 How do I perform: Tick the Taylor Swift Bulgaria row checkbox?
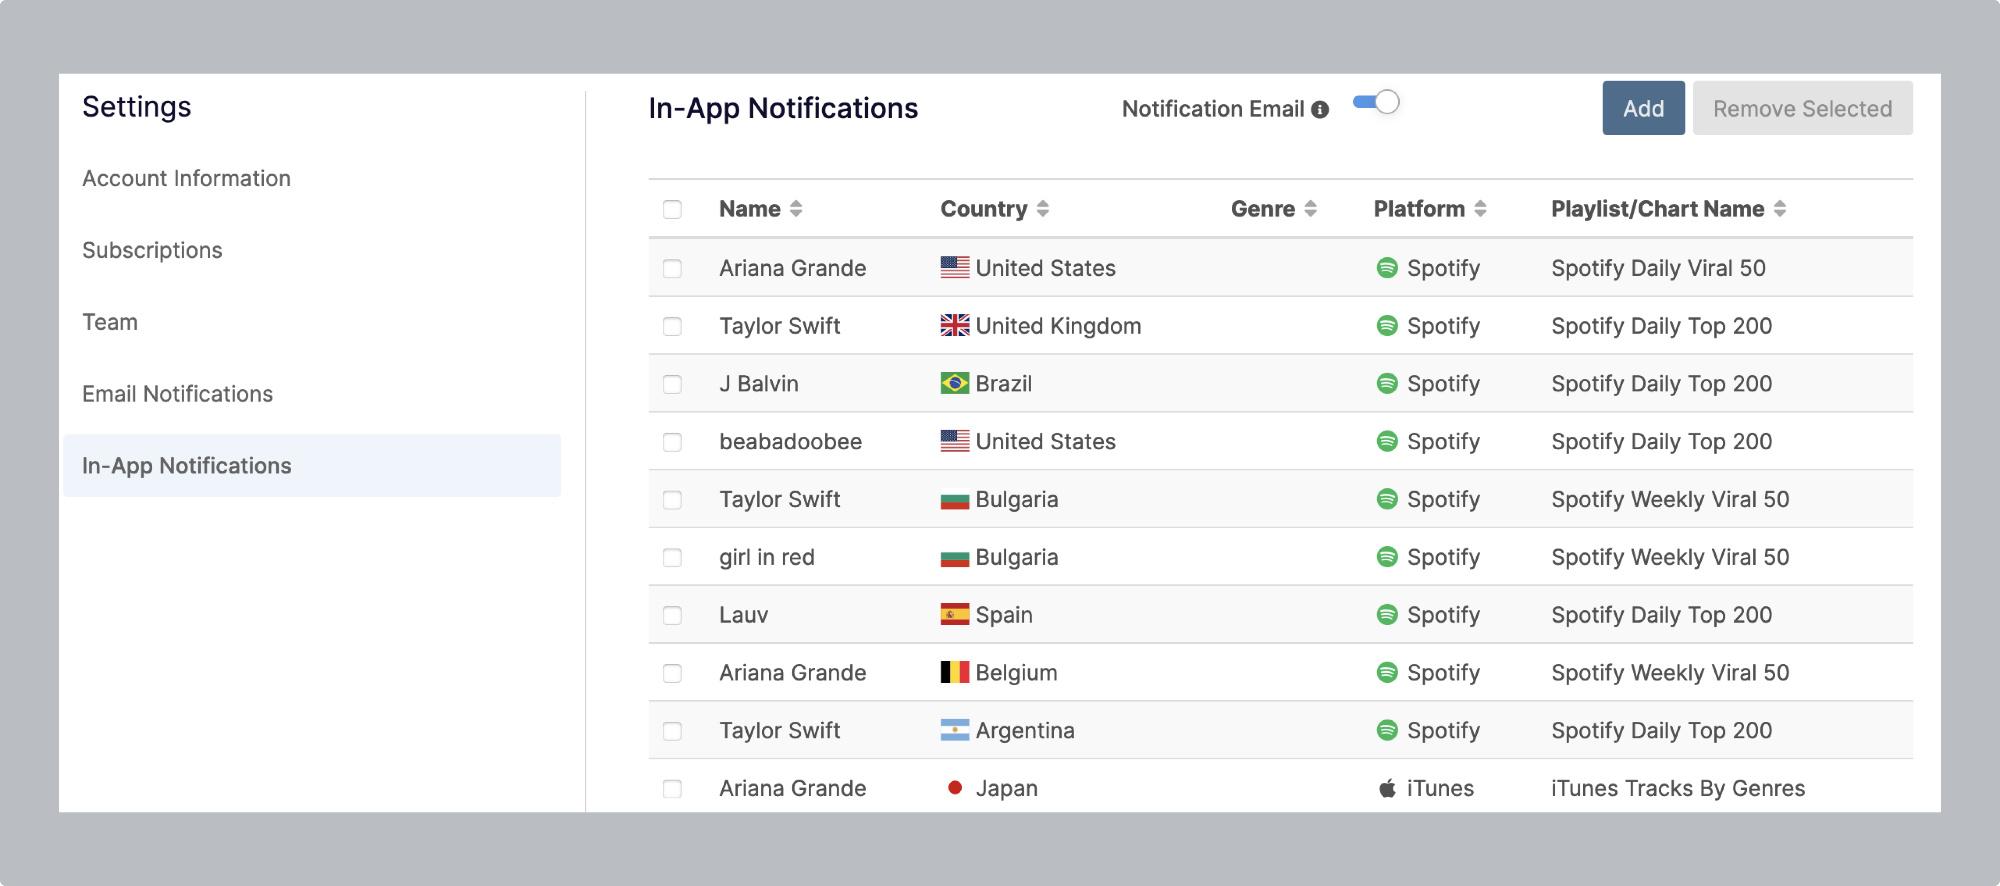click(672, 499)
